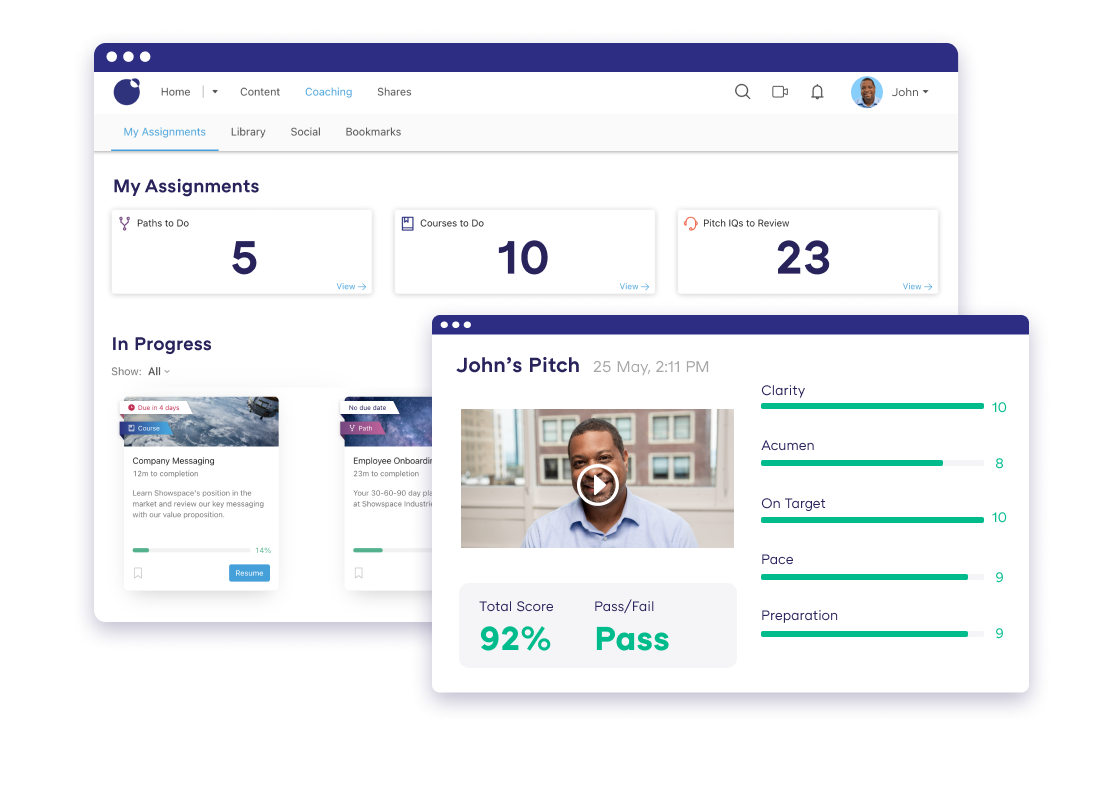Screen dimensions: 1102x788
Task: Click Company Messaging 14% progress bar
Action: point(191,550)
